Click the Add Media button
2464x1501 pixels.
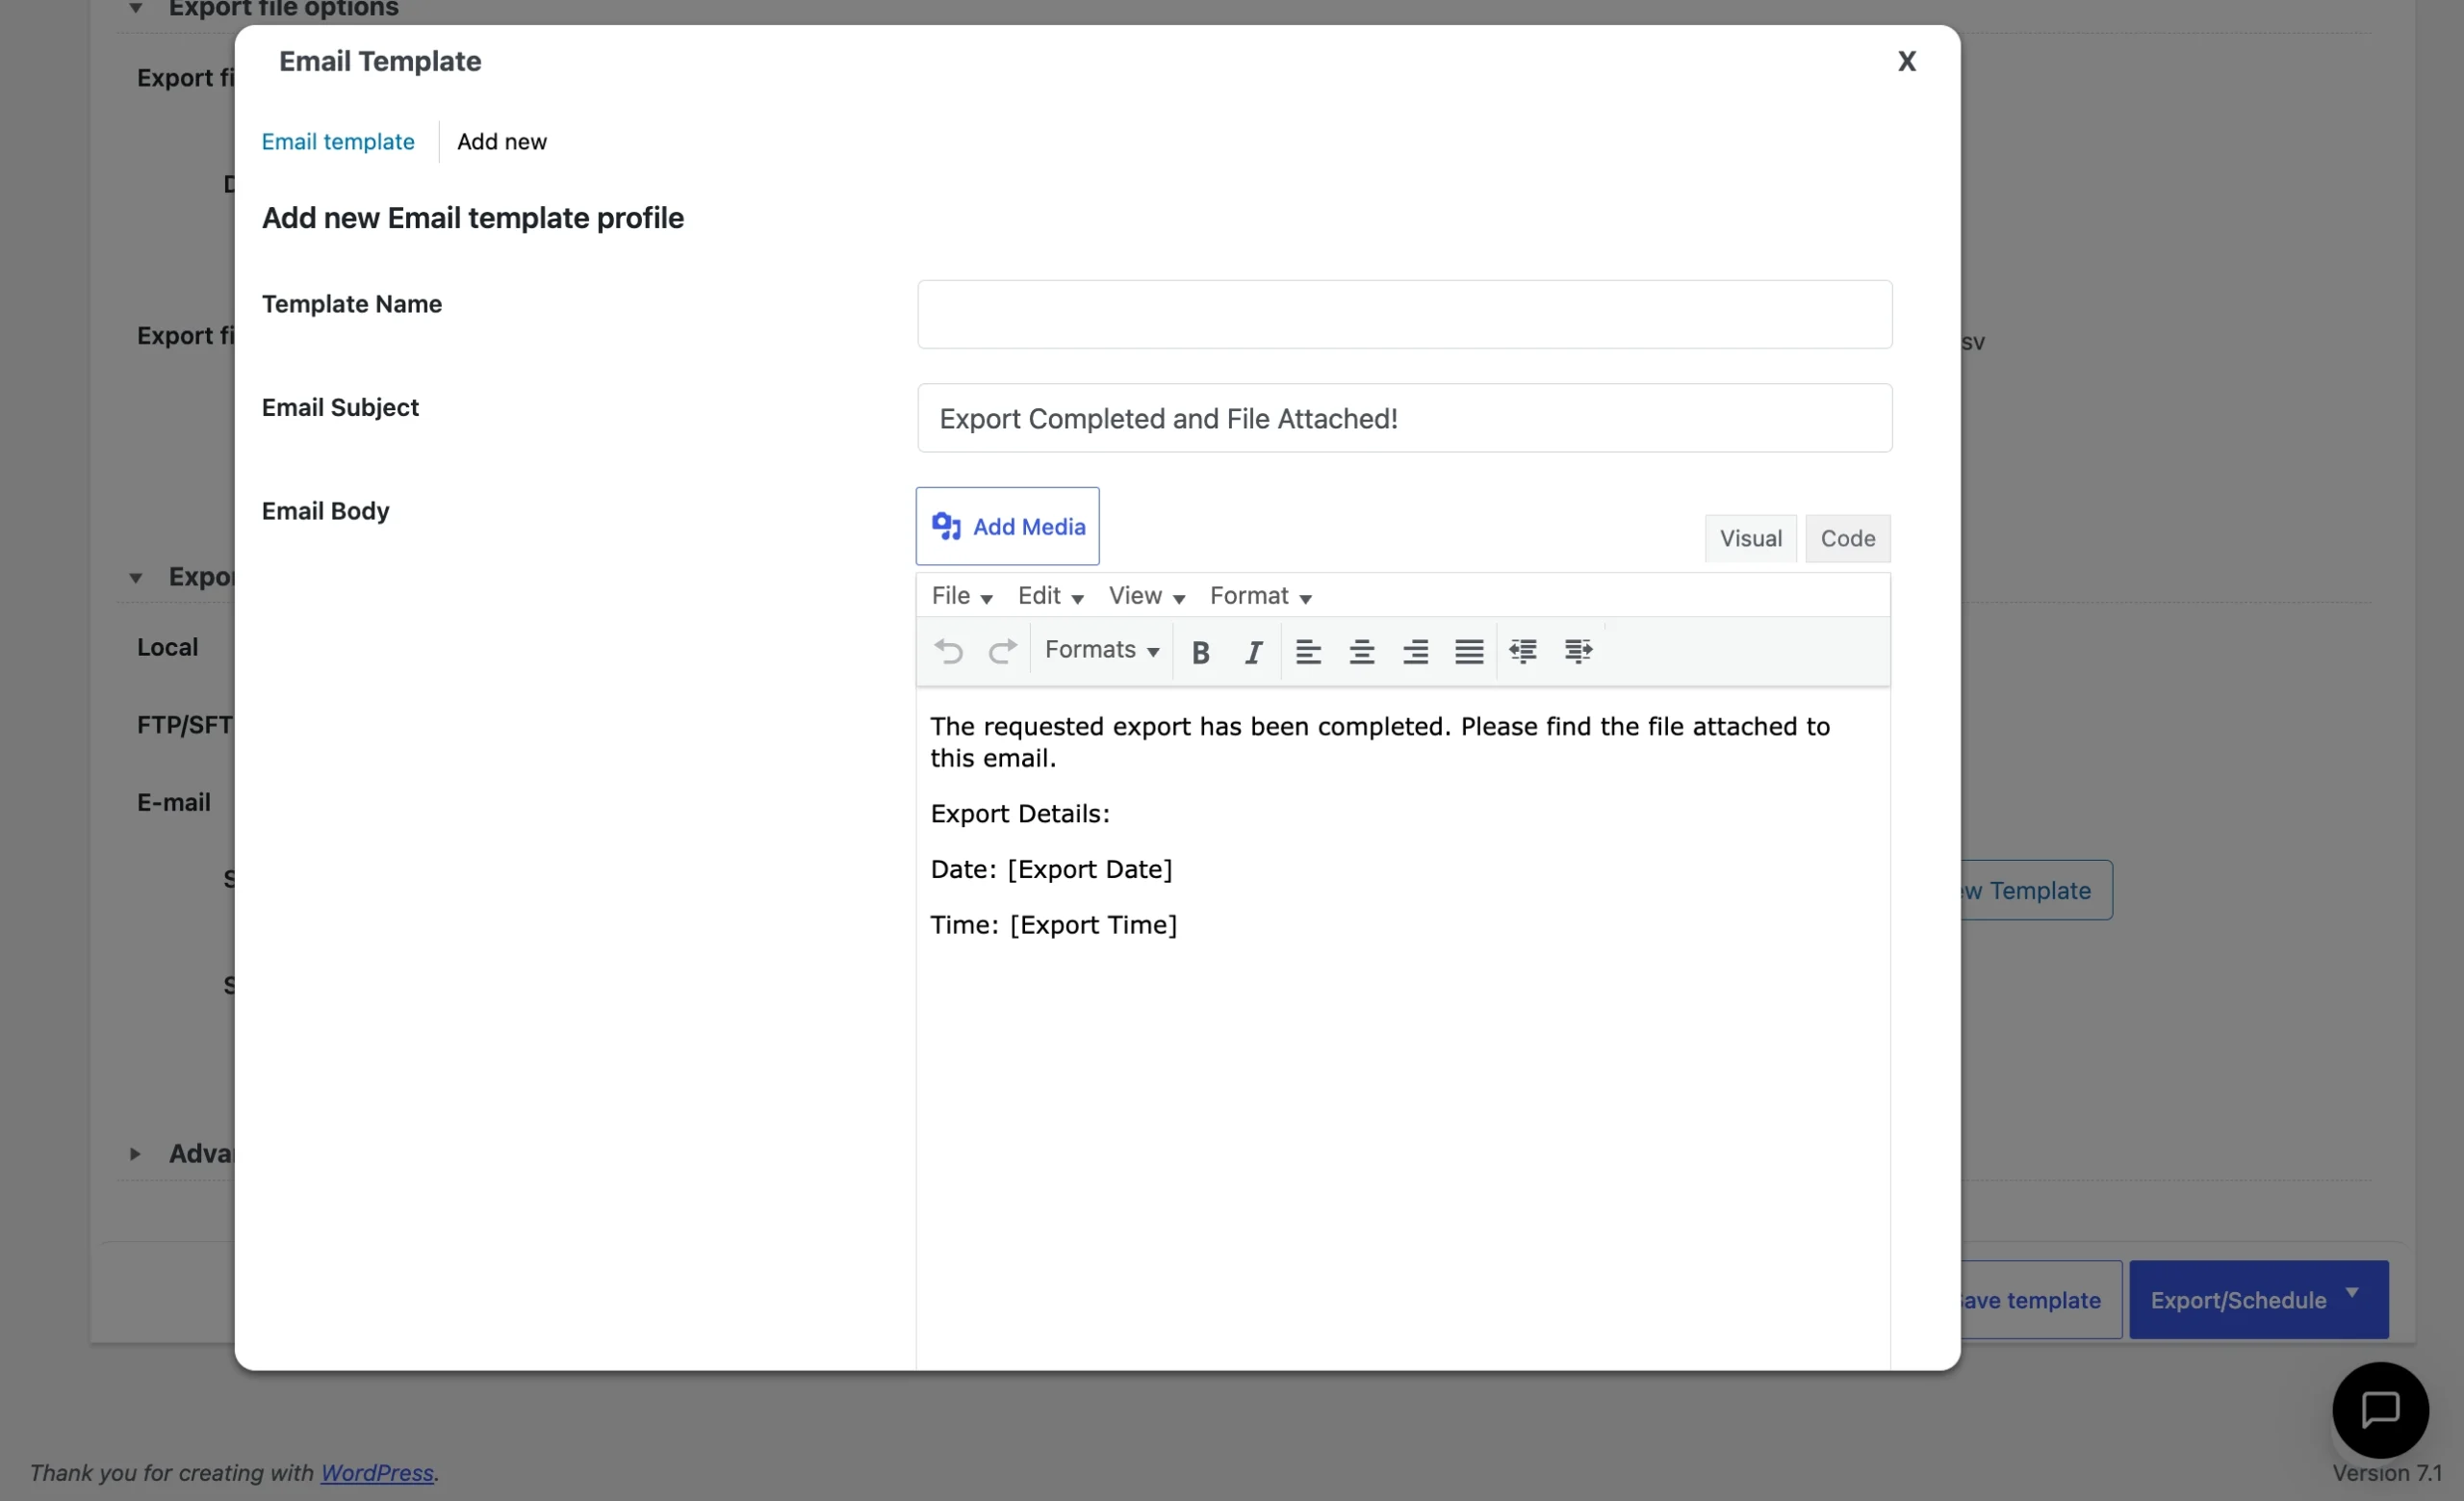coord(1007,526)
